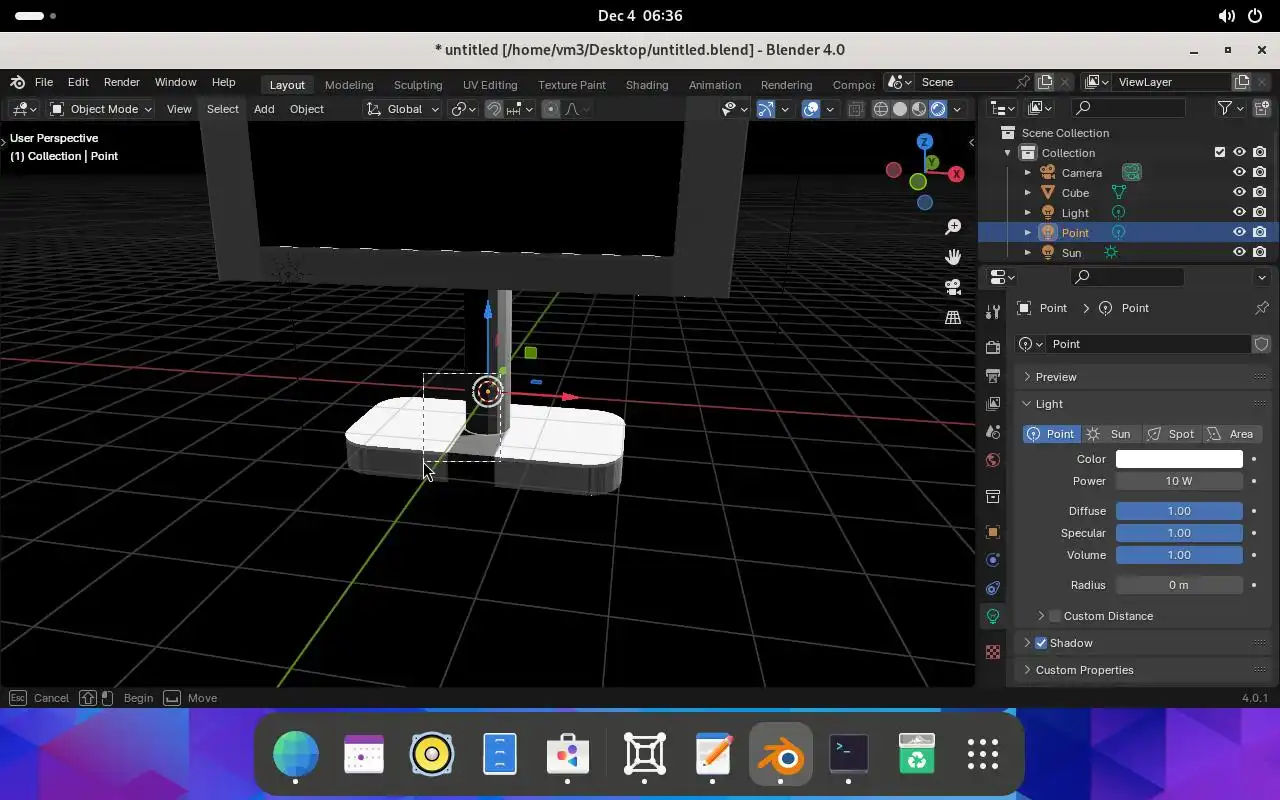Collapse the Collection tree arrow
Image resolution: width=1280 pixels, height=800 pixels.
point(1007,153)
